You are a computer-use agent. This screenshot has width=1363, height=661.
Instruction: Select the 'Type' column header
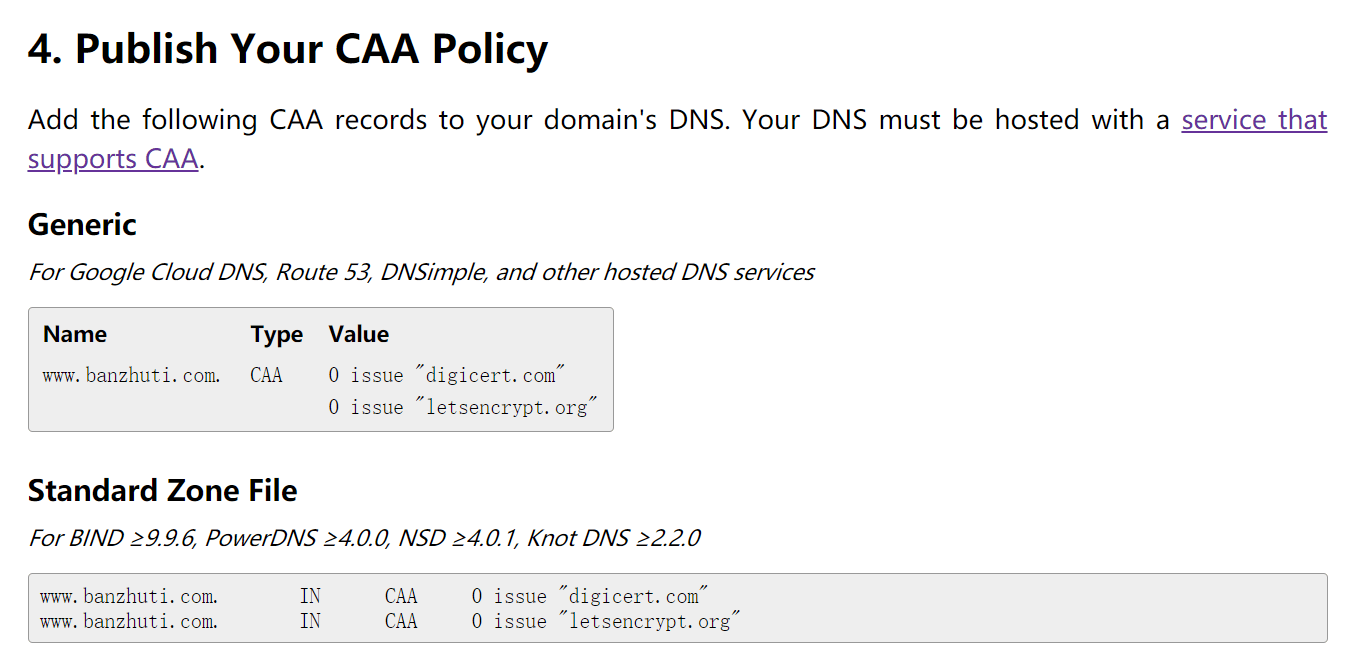pyautogui.click(x=277, y=334)
